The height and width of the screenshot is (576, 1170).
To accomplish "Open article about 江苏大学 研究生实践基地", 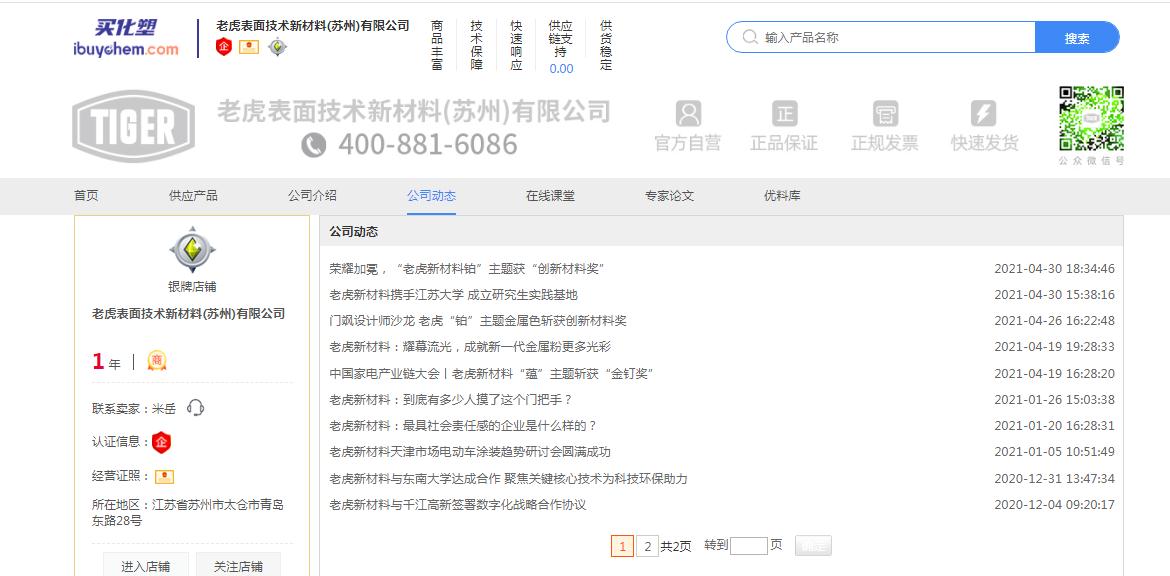I will point(454,295).
